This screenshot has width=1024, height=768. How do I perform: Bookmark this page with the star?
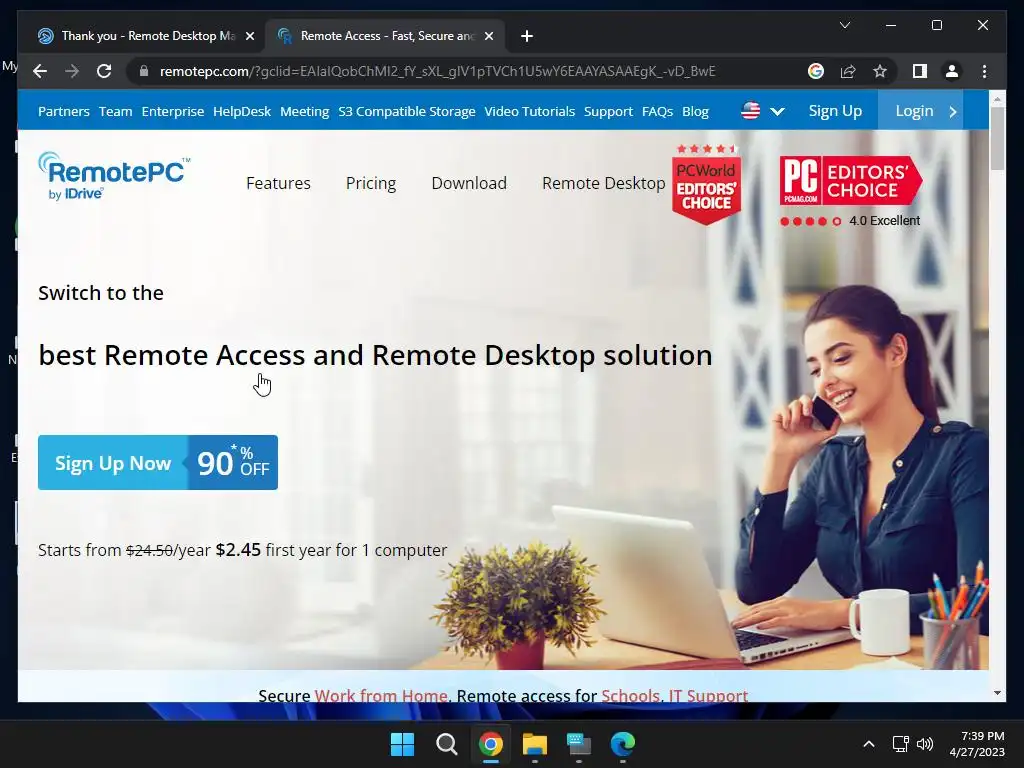880,71
